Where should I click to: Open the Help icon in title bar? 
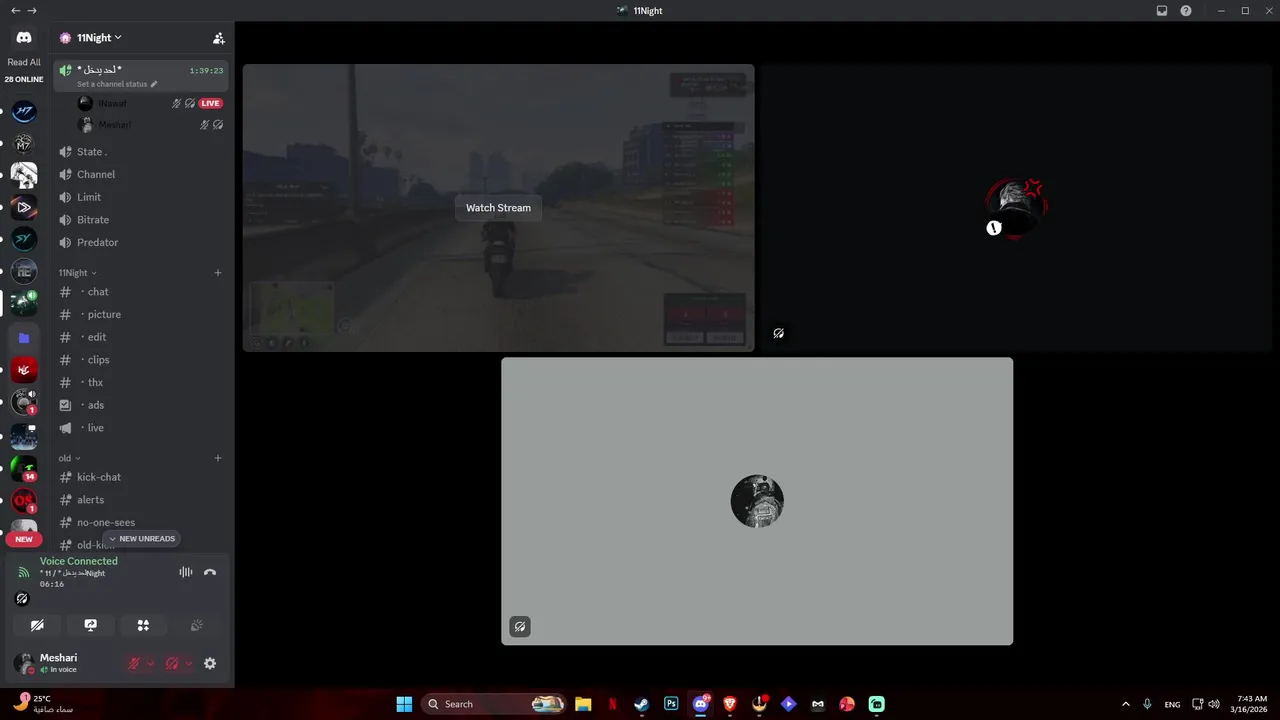click(1186, 10)
